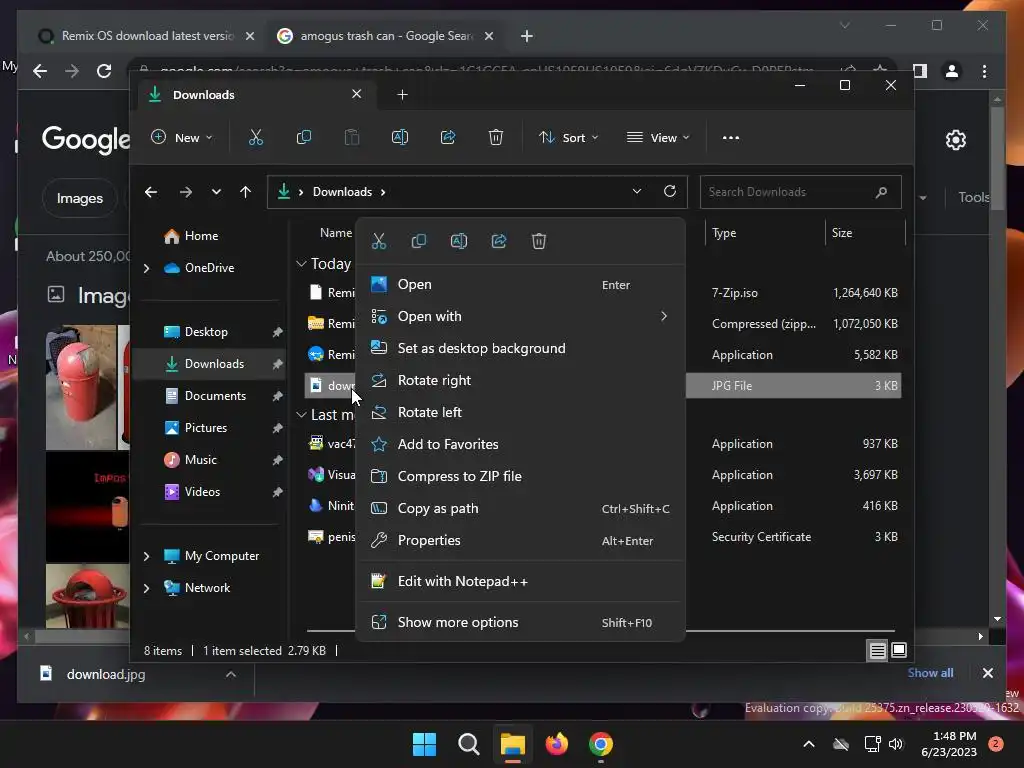1024x768 pixels.
Task: Click the Search Downloads field
Action: (x=800, y=192)
